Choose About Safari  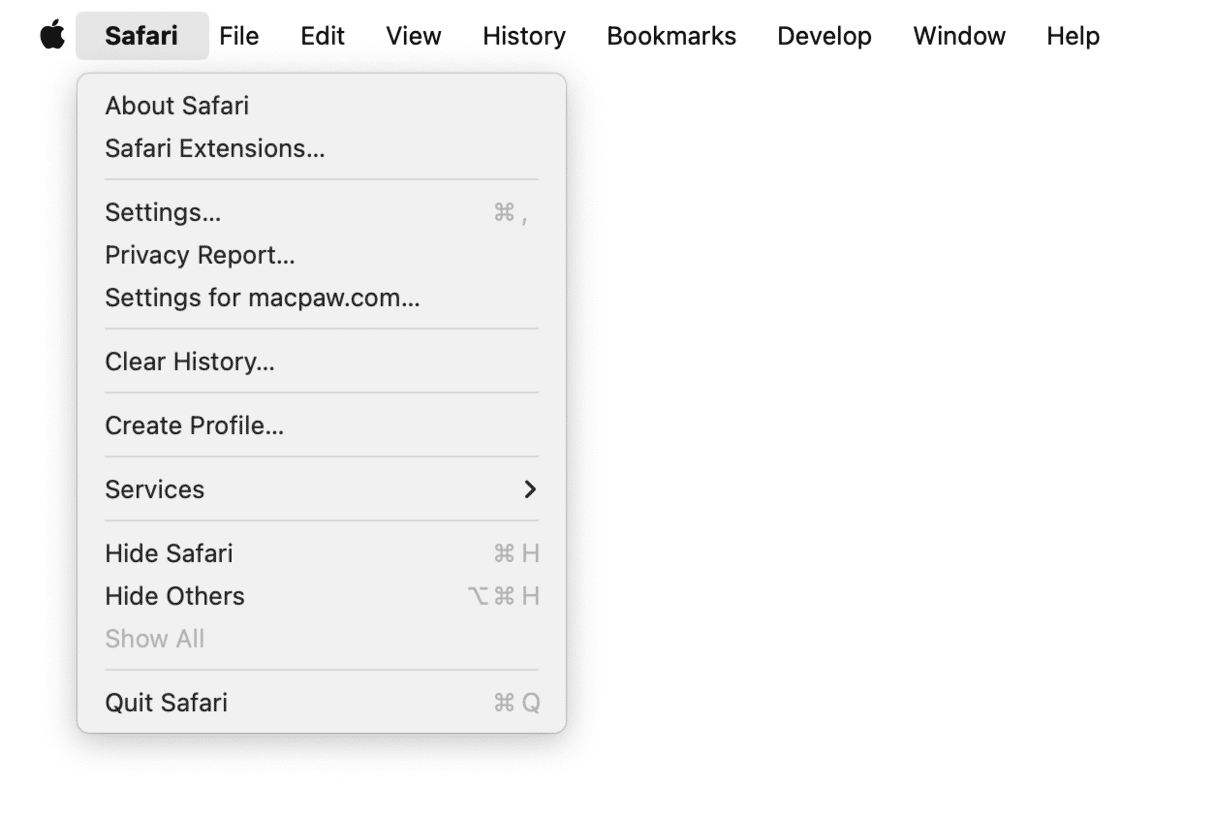(322, 106)
